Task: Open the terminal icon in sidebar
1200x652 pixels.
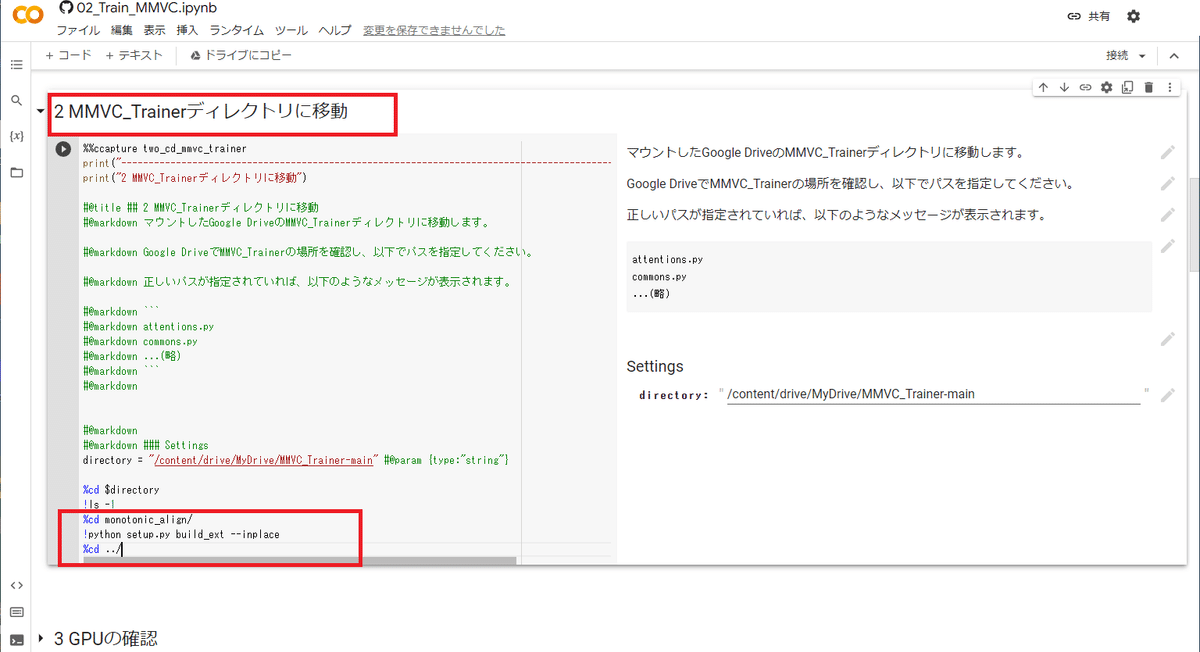Action: coord(16,639)
